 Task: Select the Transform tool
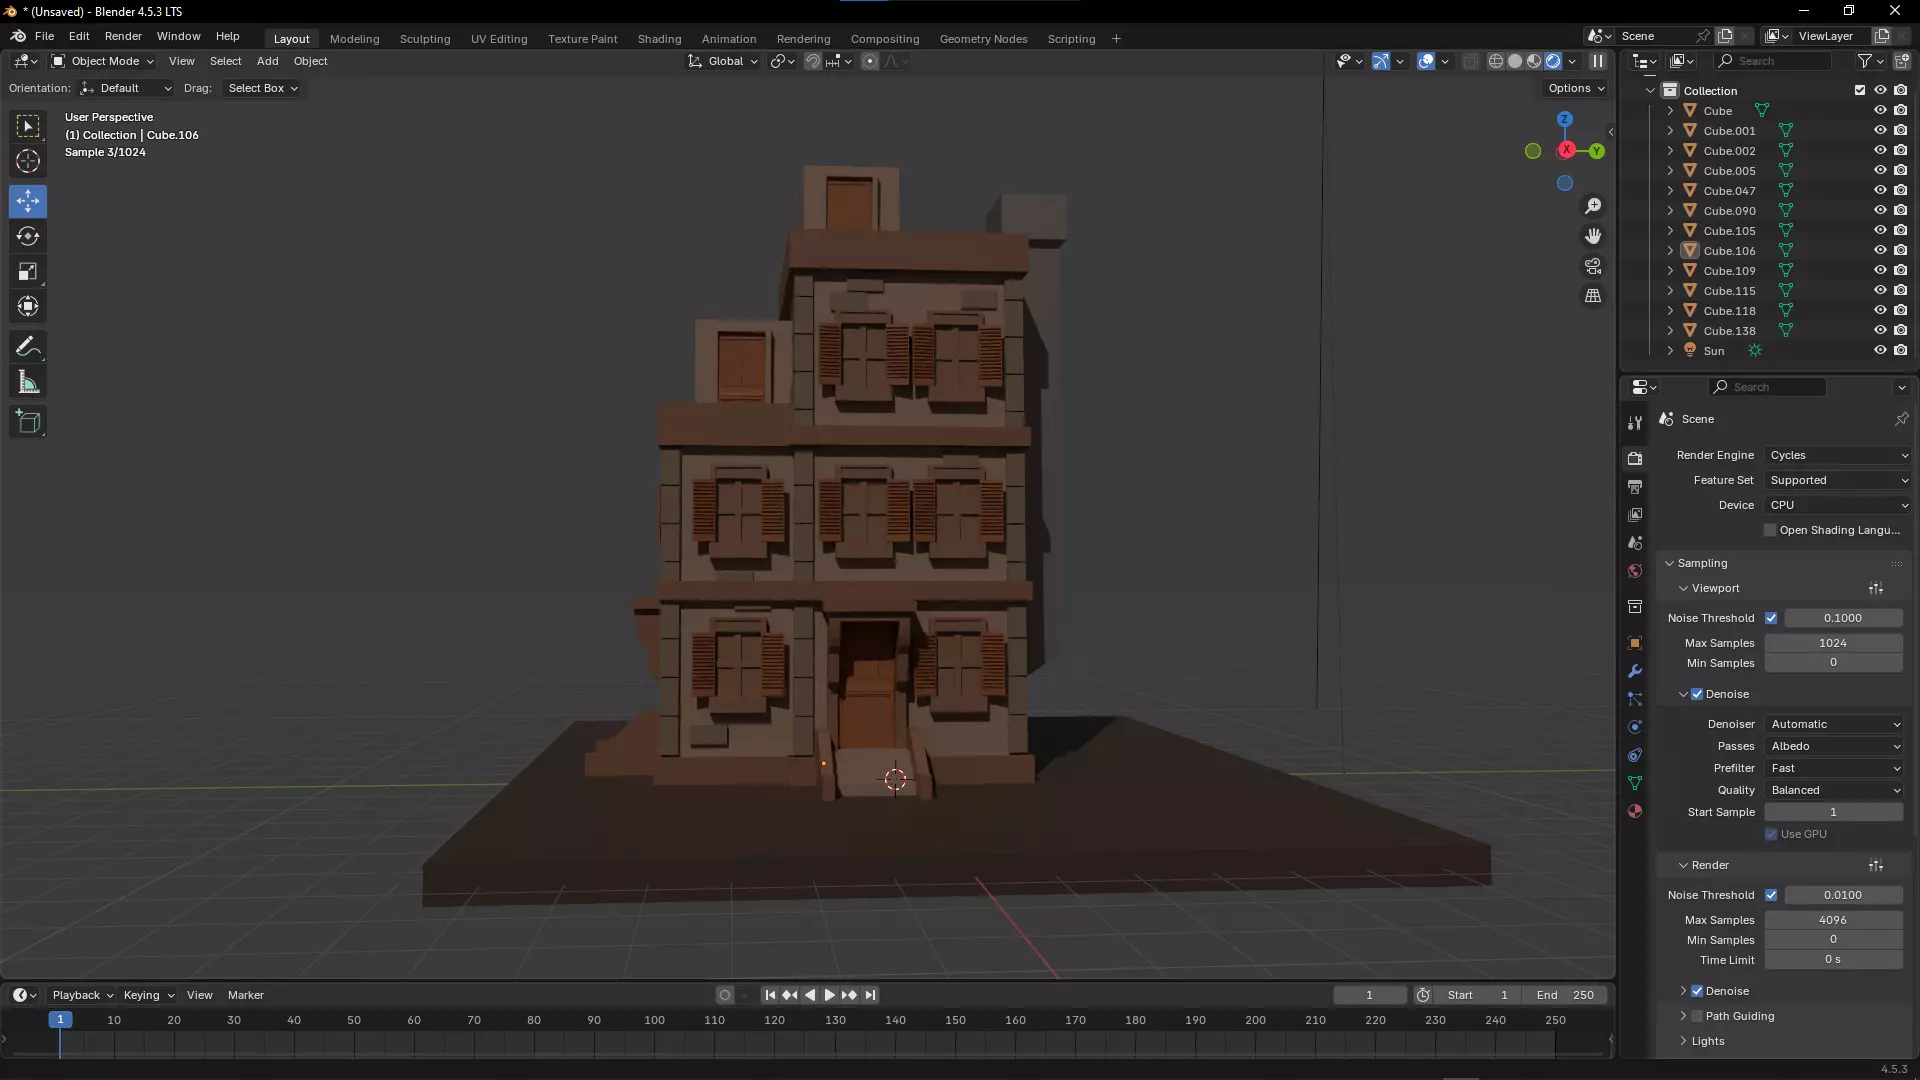(x=28, y=306)
